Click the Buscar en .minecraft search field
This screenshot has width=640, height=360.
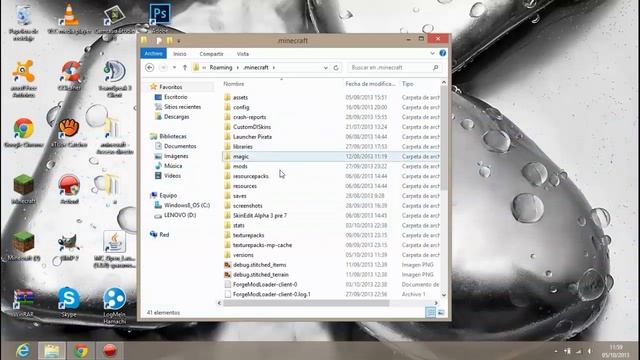(395, 68)
